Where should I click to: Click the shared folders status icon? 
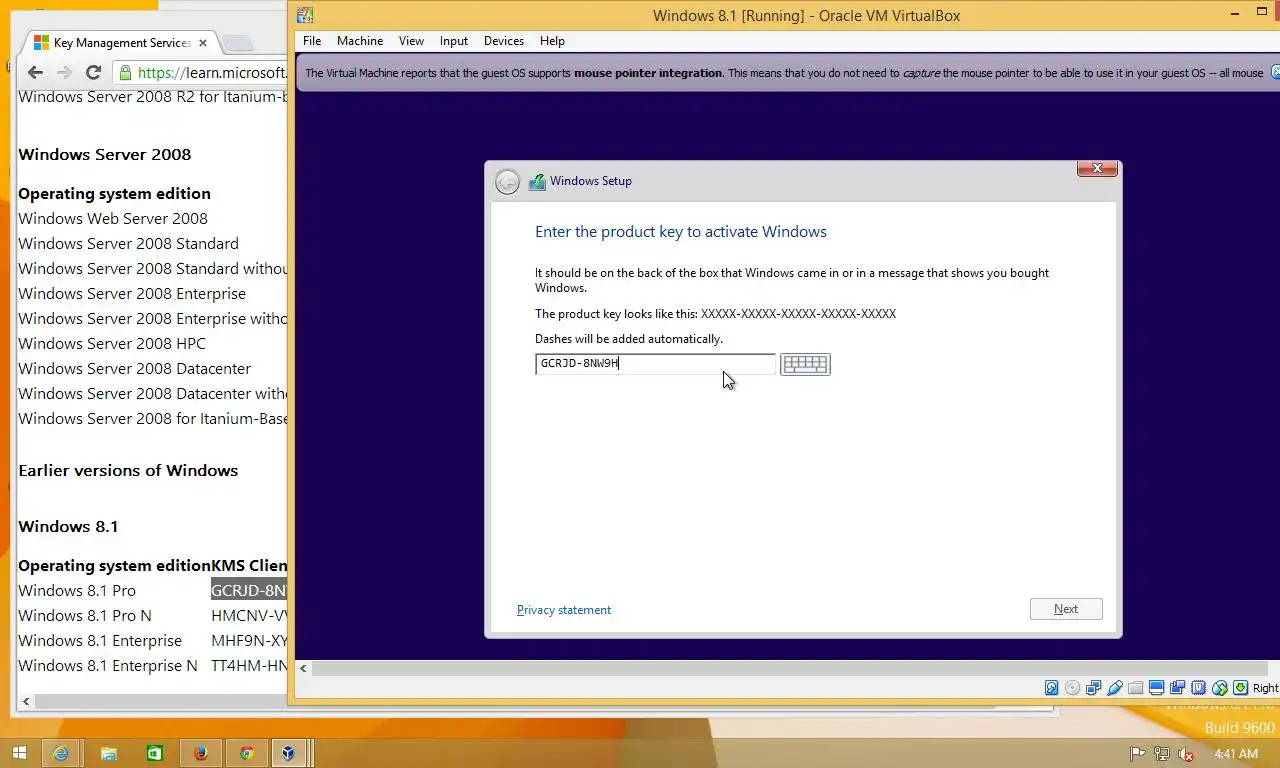point(1136,688)
